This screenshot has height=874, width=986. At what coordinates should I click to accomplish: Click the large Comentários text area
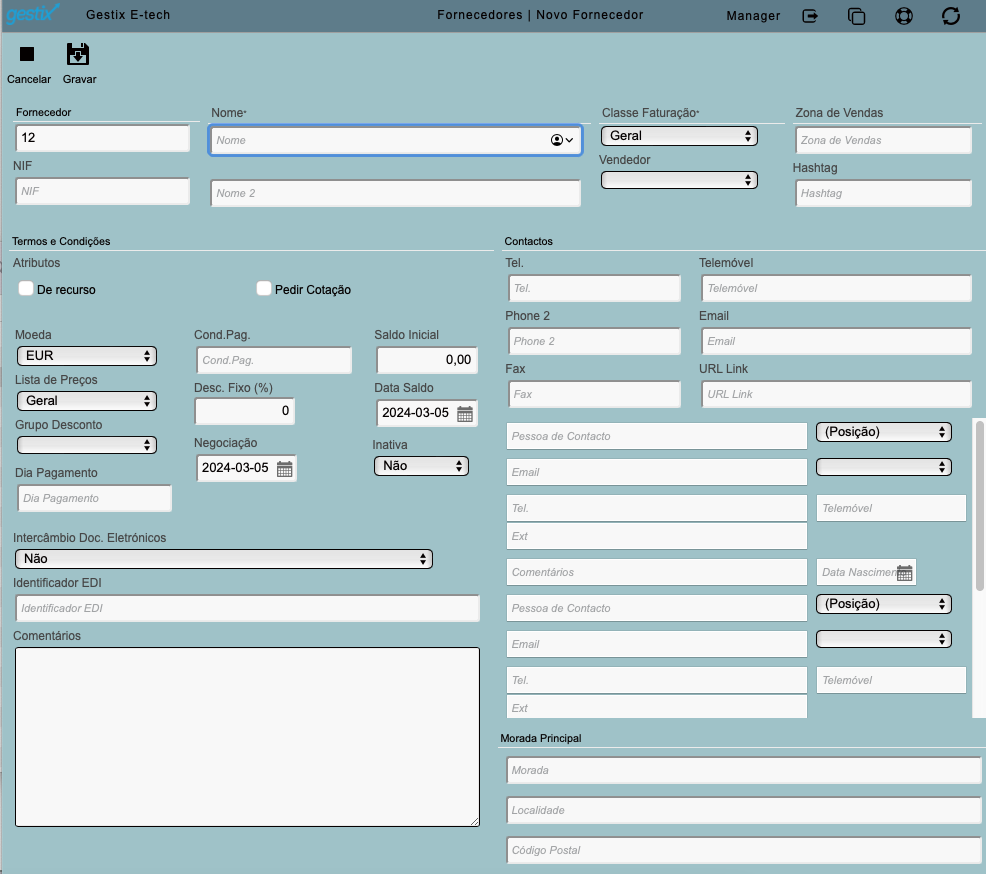247,737
